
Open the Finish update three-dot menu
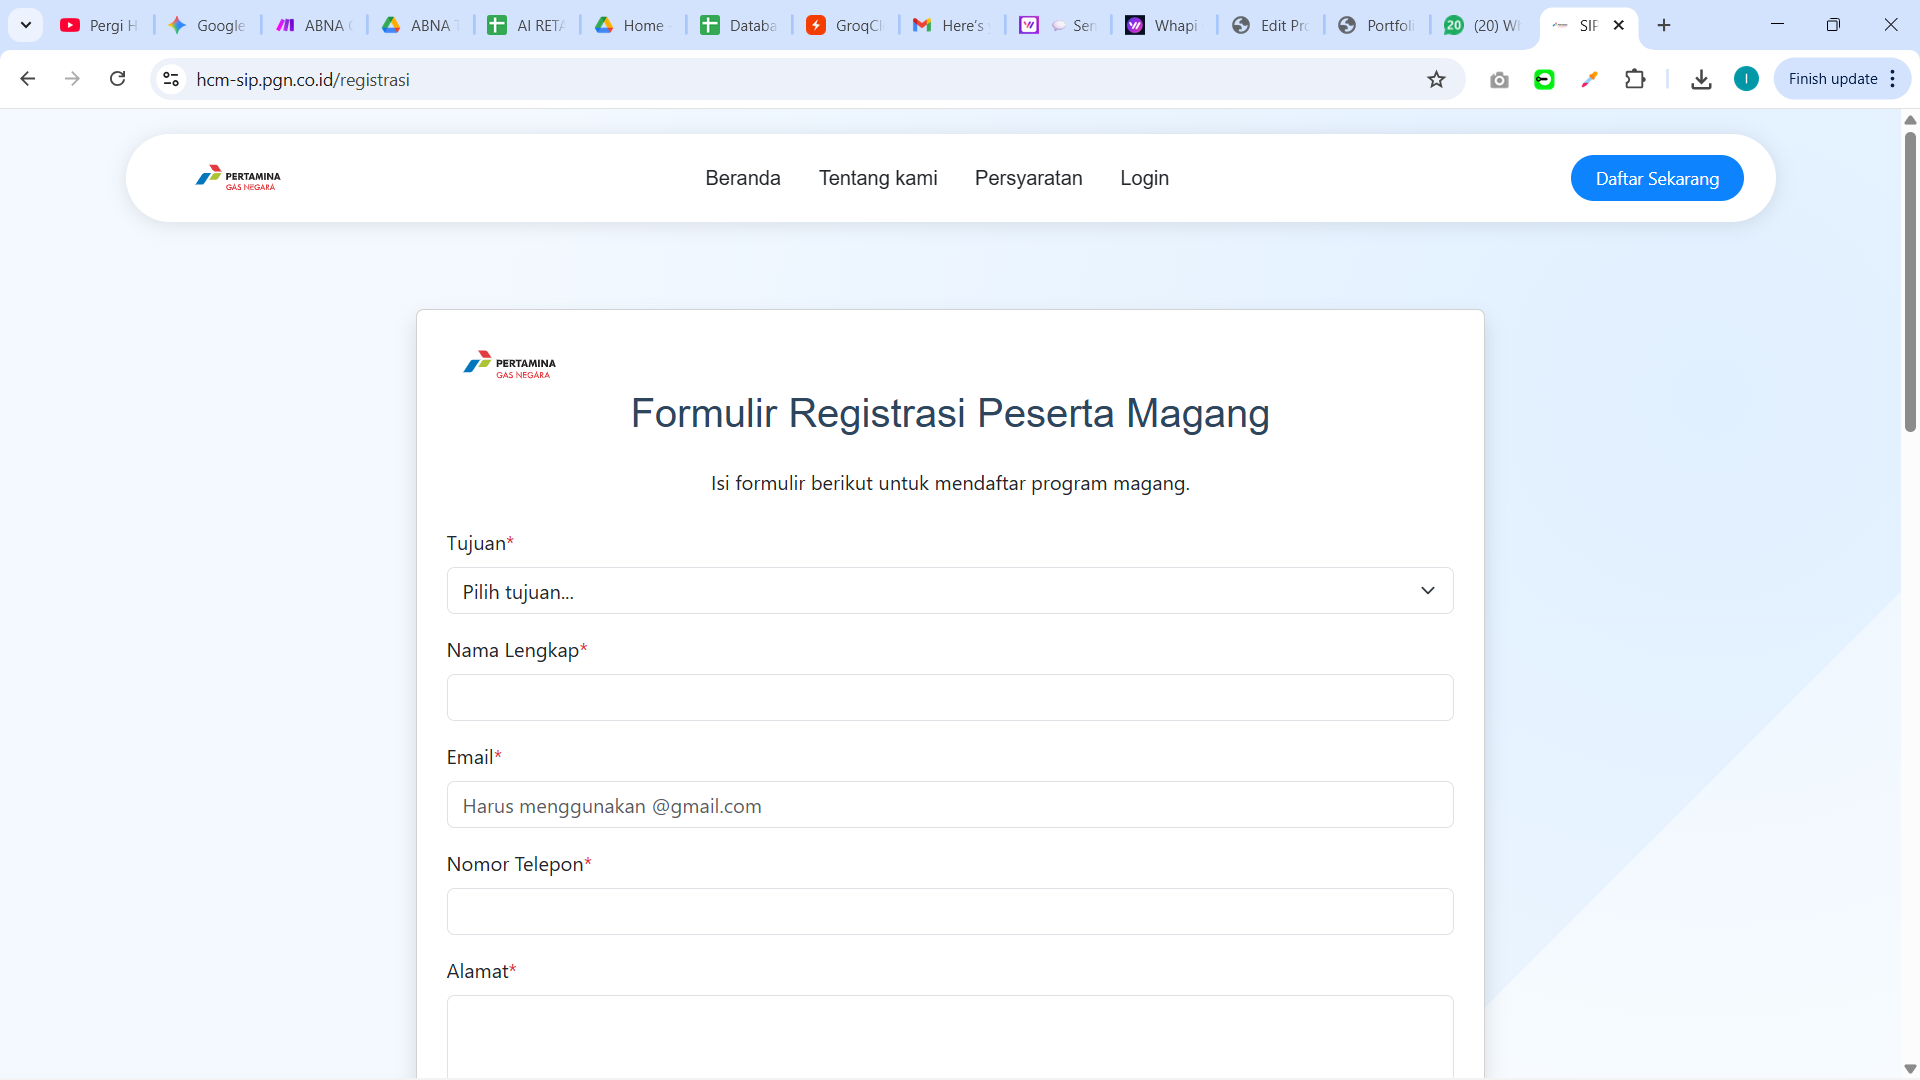click(x=1893, y=79)
